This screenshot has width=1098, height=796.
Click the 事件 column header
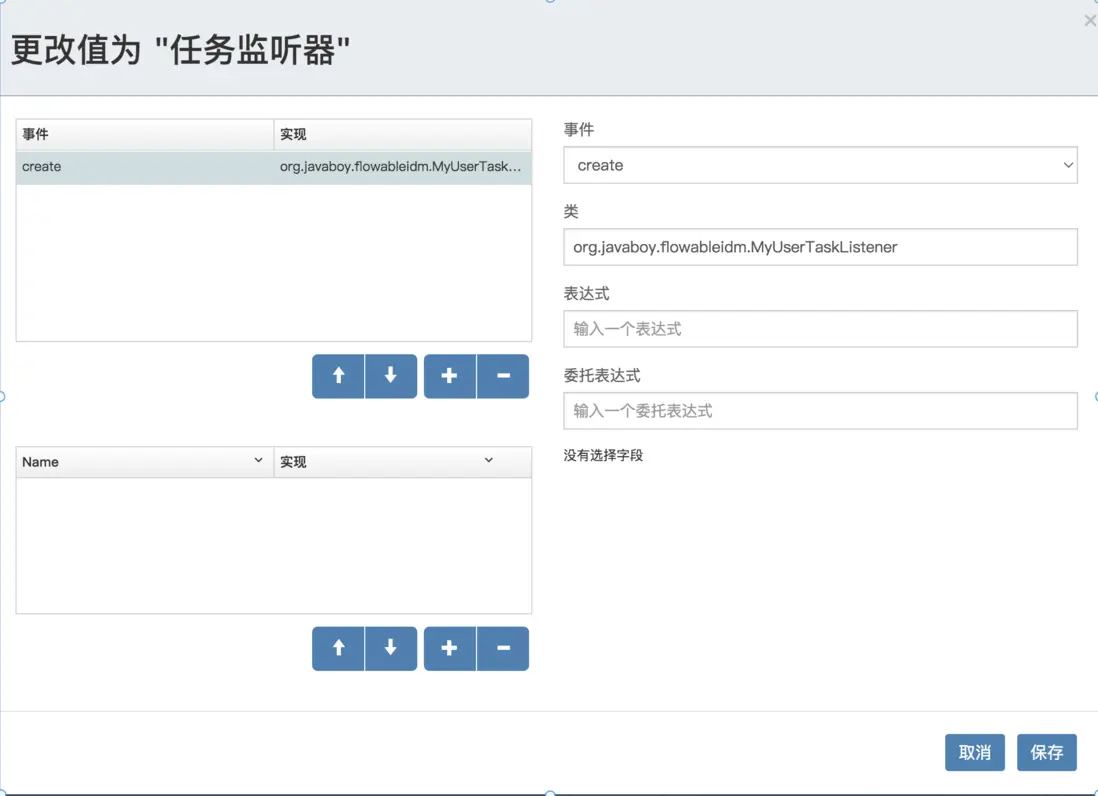[144, 134]
